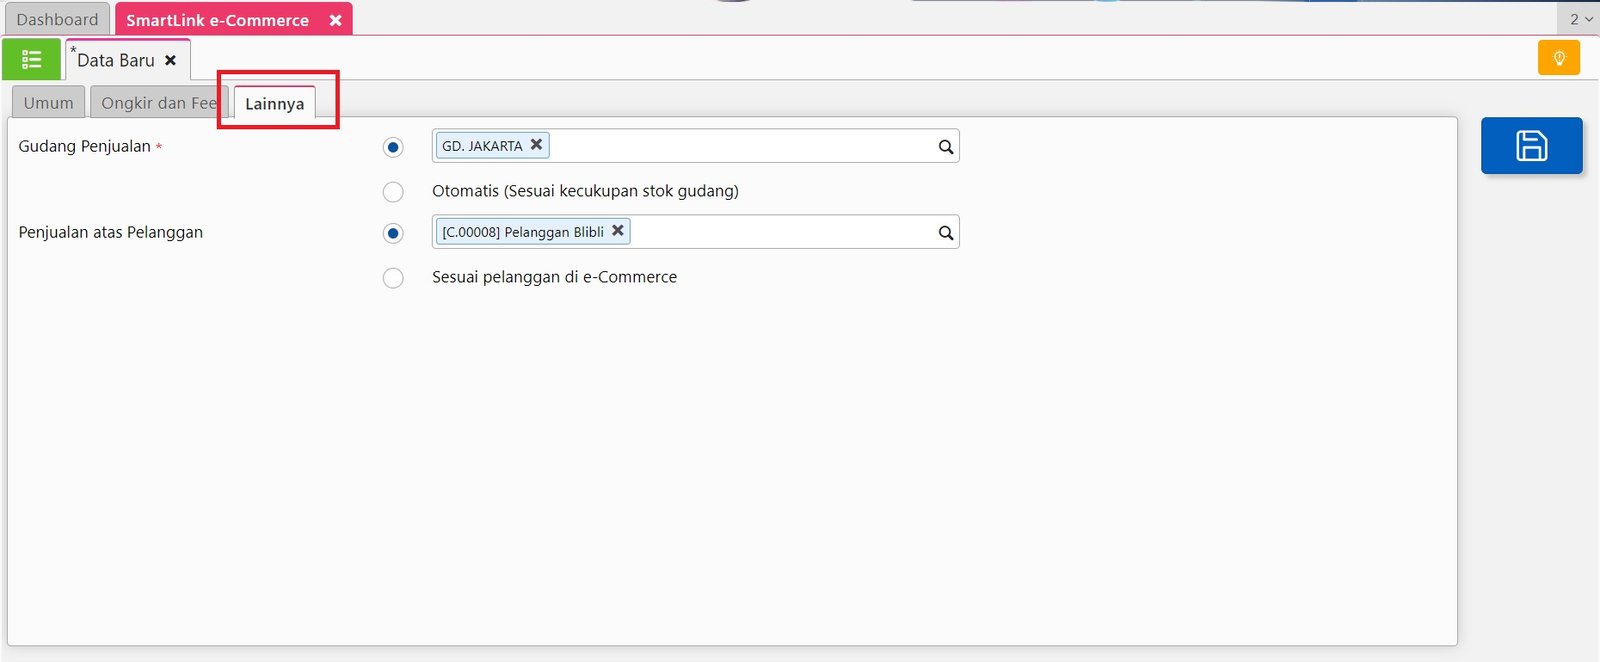Screen dimensions: 1600x662
Task: Choose Sesuai pelanggan di e-Commerce option
Action: tap(393, 277)
